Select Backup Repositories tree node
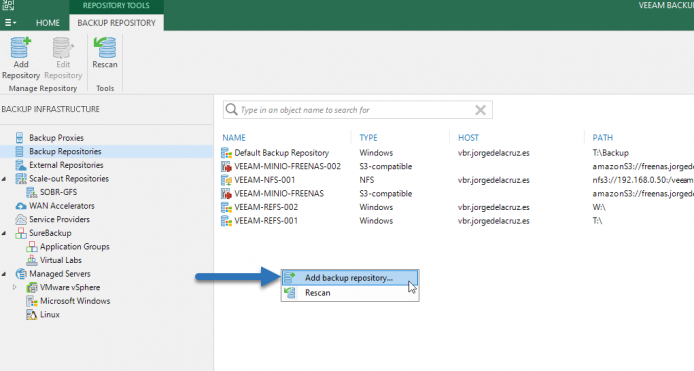694x371 pixels. [x=106, y=151]
